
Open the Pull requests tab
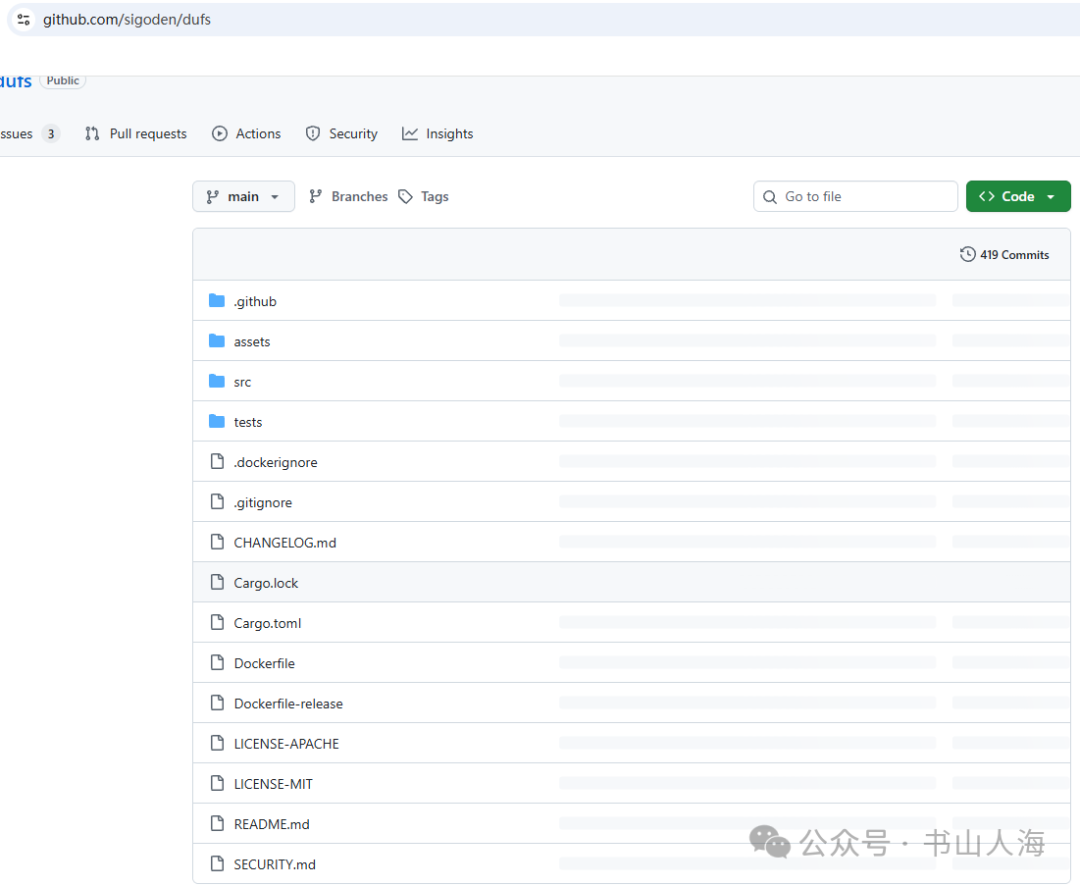click(x=136, y=134)
